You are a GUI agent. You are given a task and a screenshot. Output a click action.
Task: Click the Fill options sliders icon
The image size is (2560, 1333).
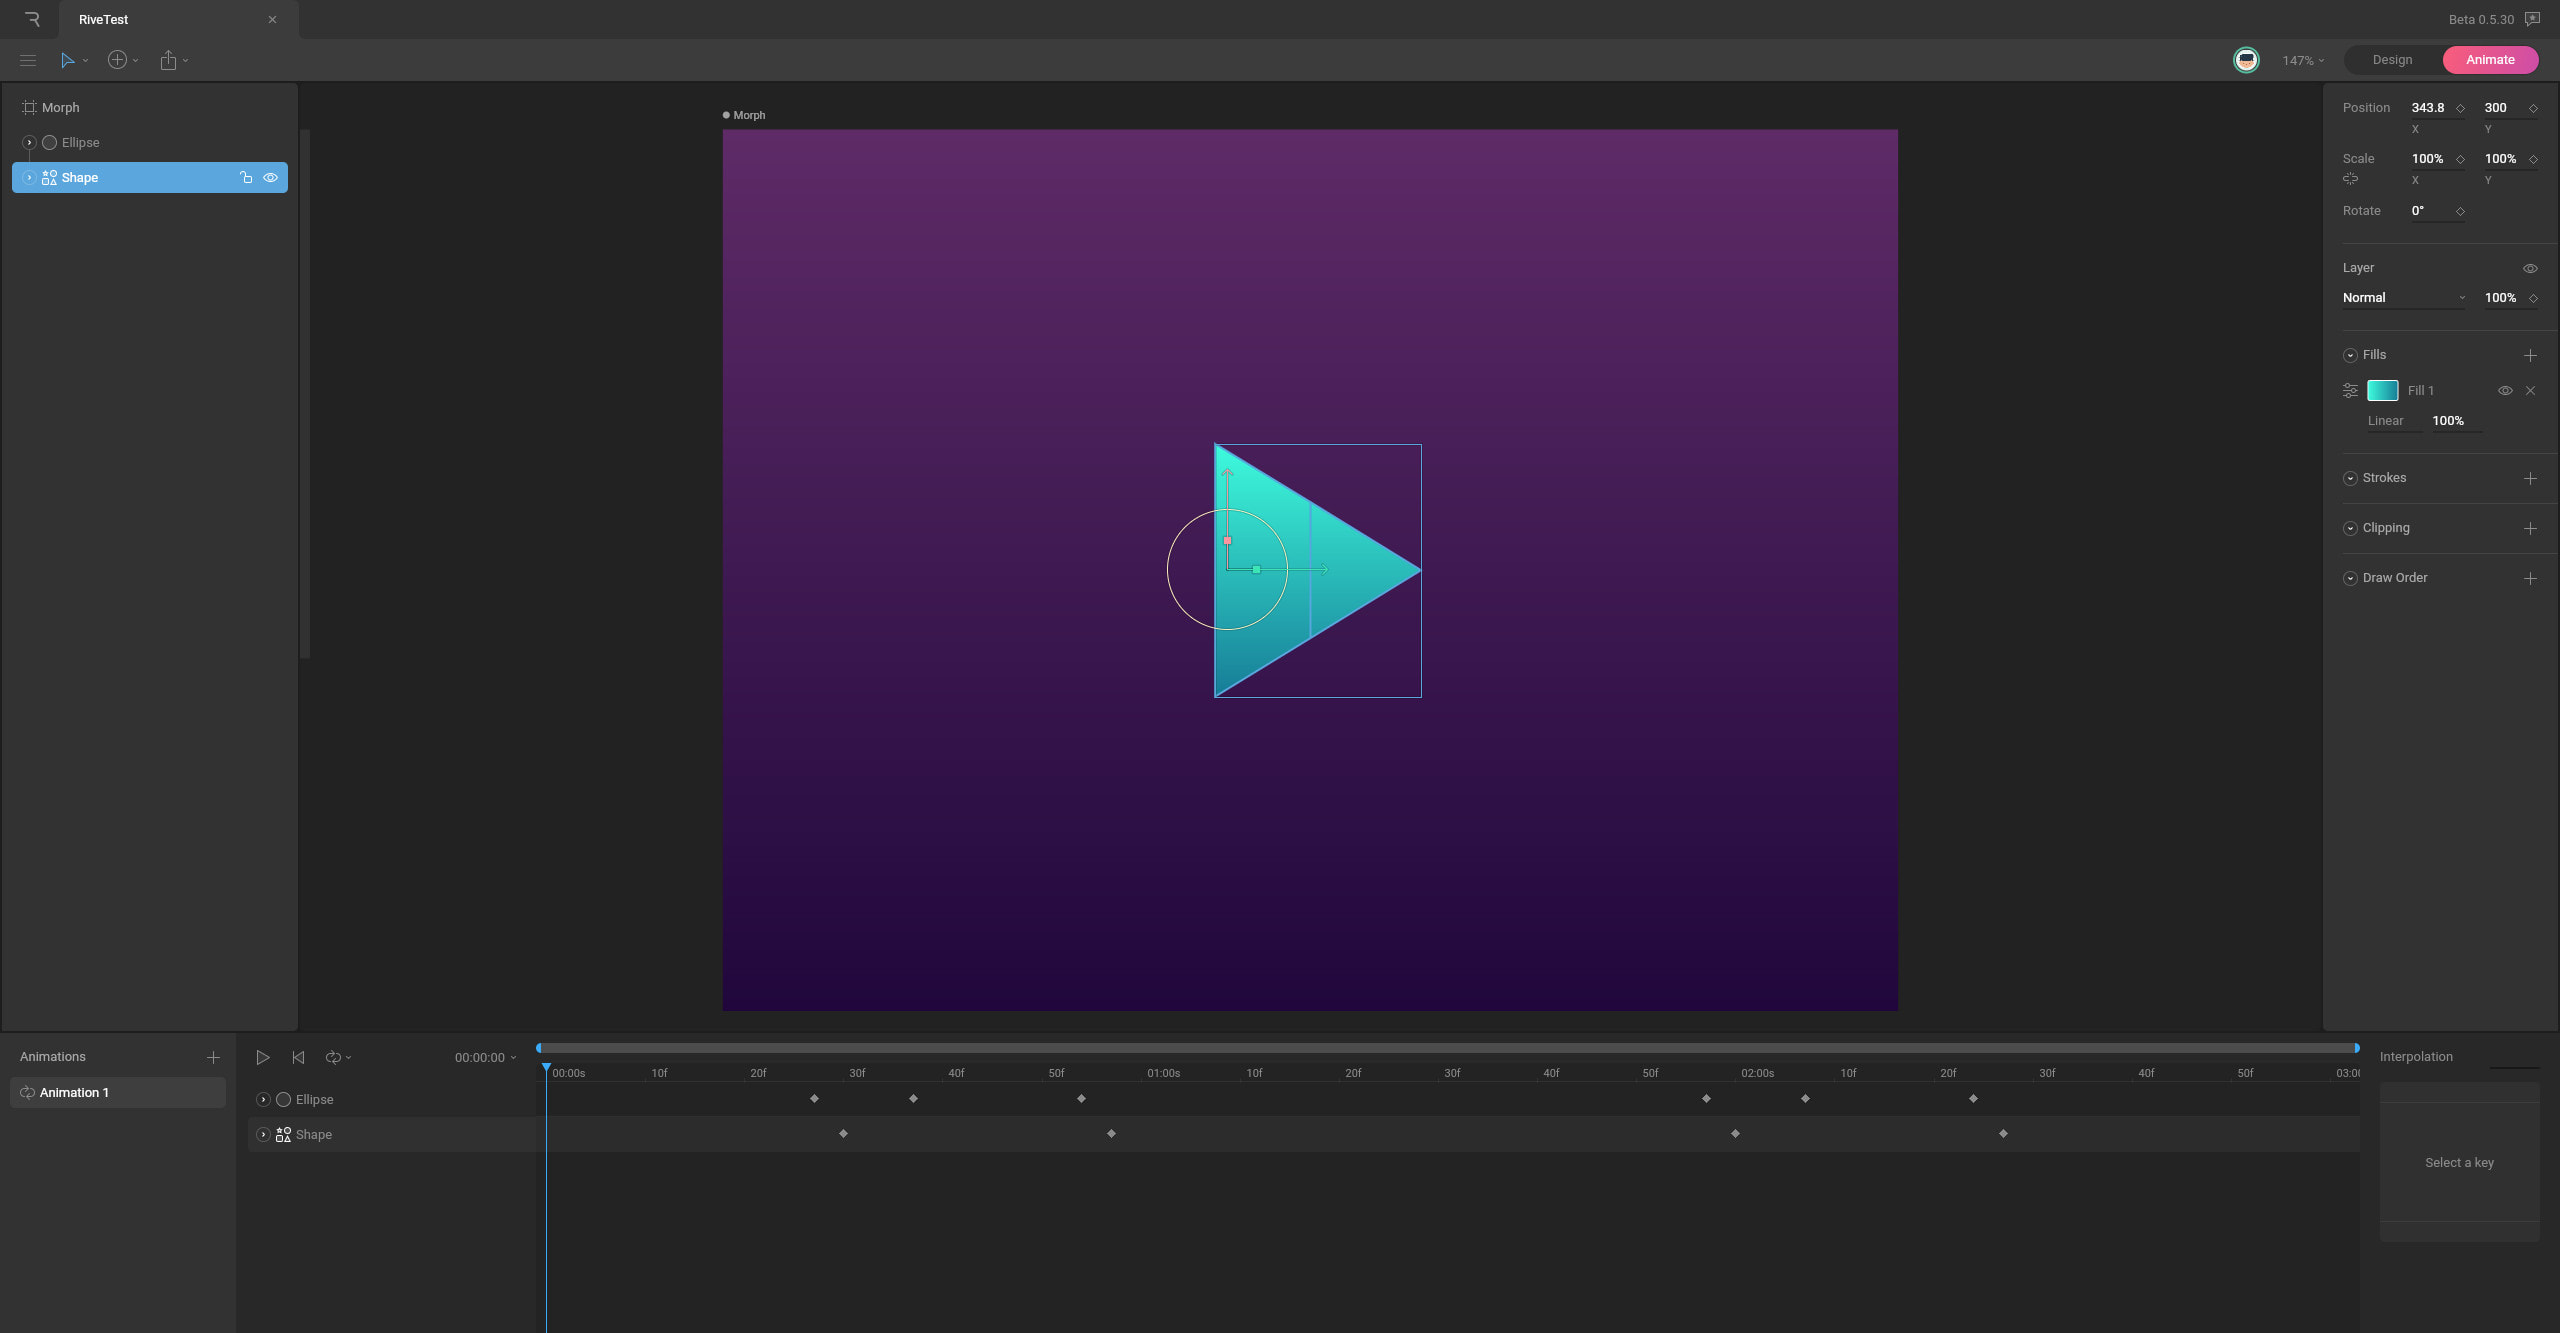(2349, 390)
